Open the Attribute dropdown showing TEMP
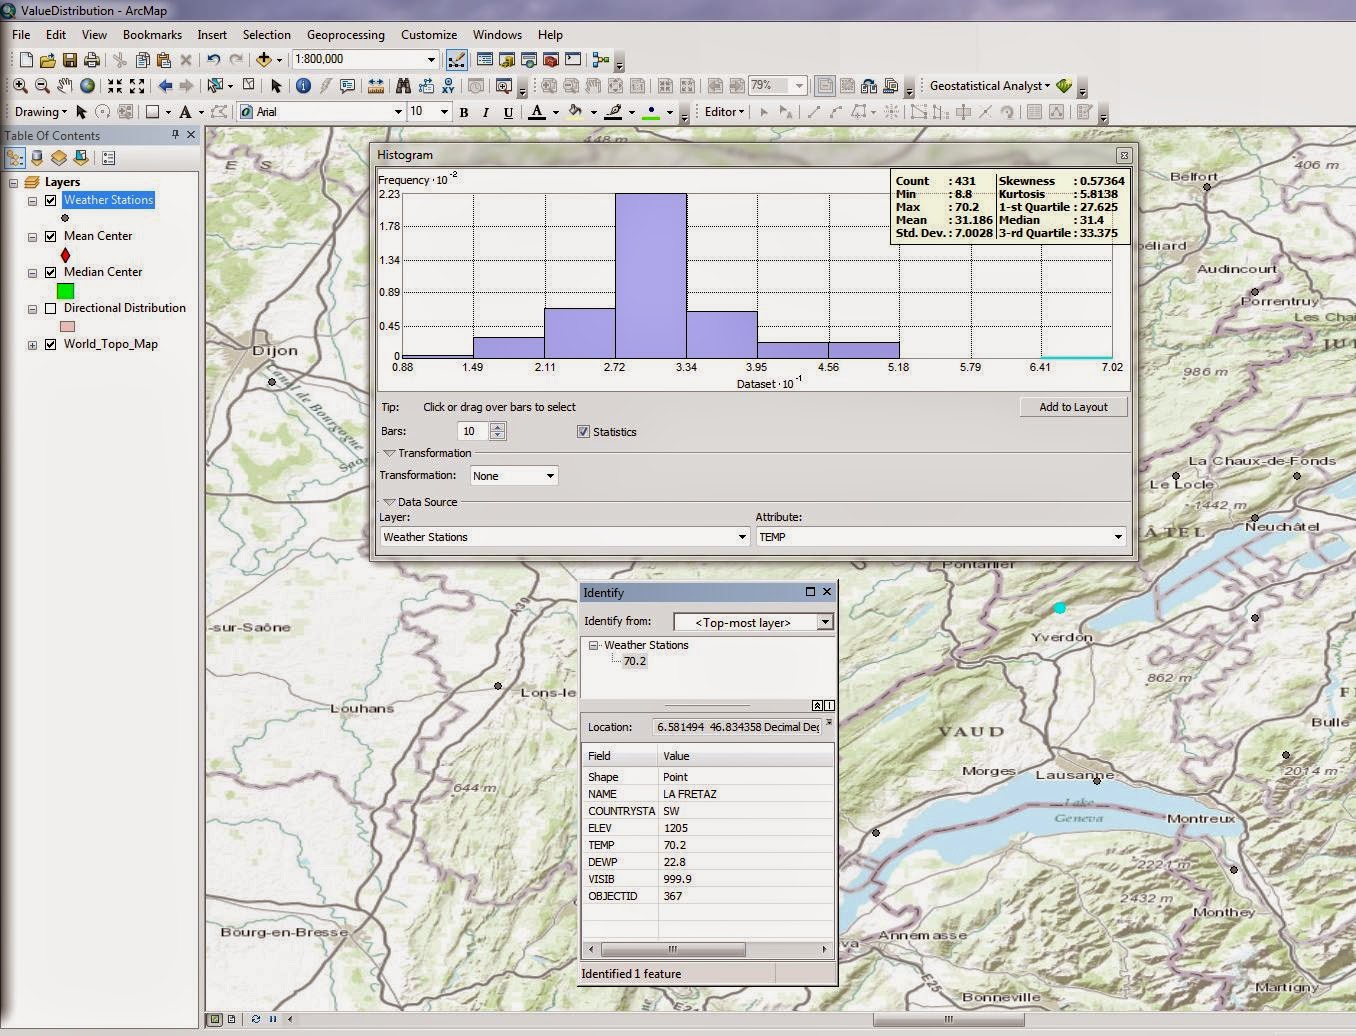 pyautogui.click(x=1118, y=537)
